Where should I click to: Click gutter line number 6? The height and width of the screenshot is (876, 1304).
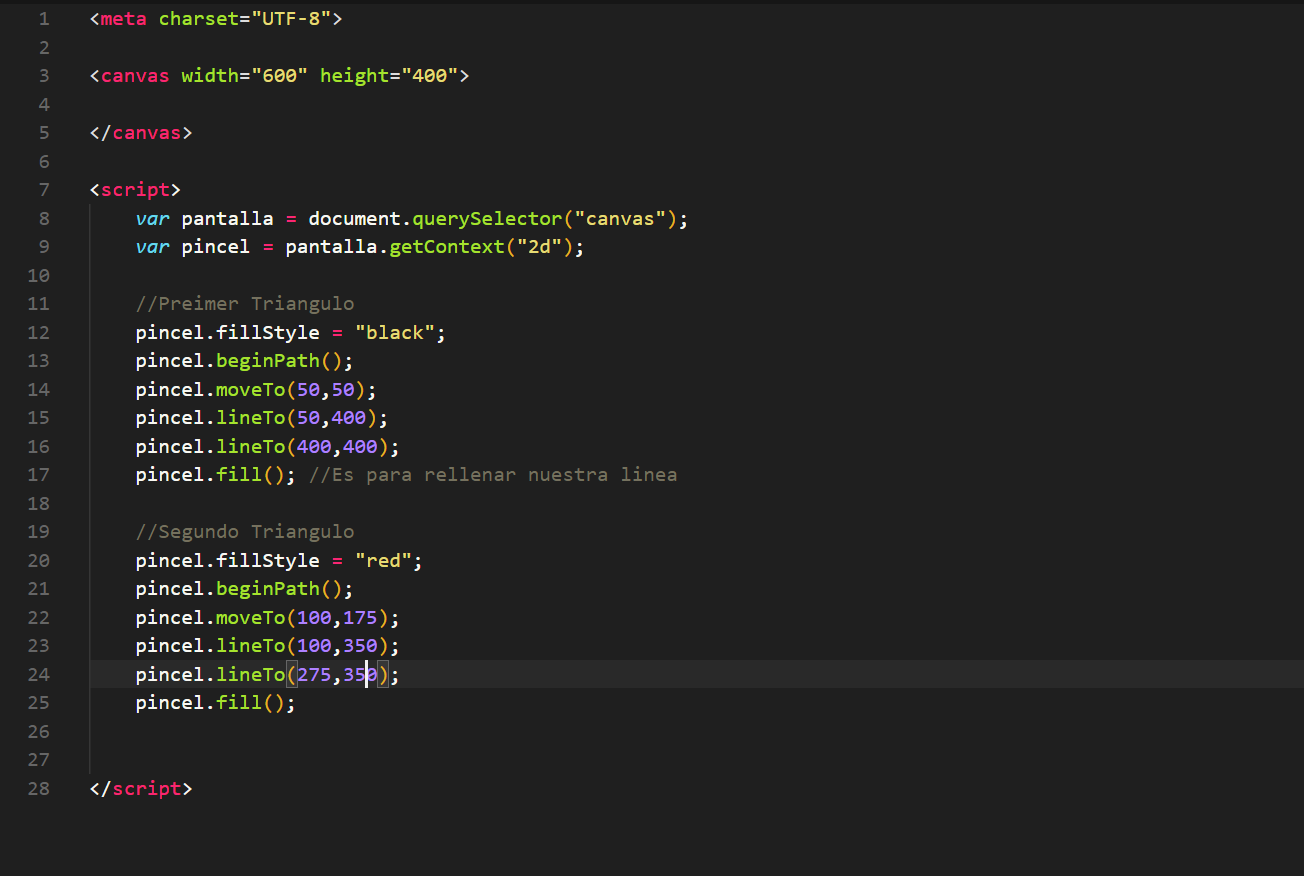pos(43,161)
